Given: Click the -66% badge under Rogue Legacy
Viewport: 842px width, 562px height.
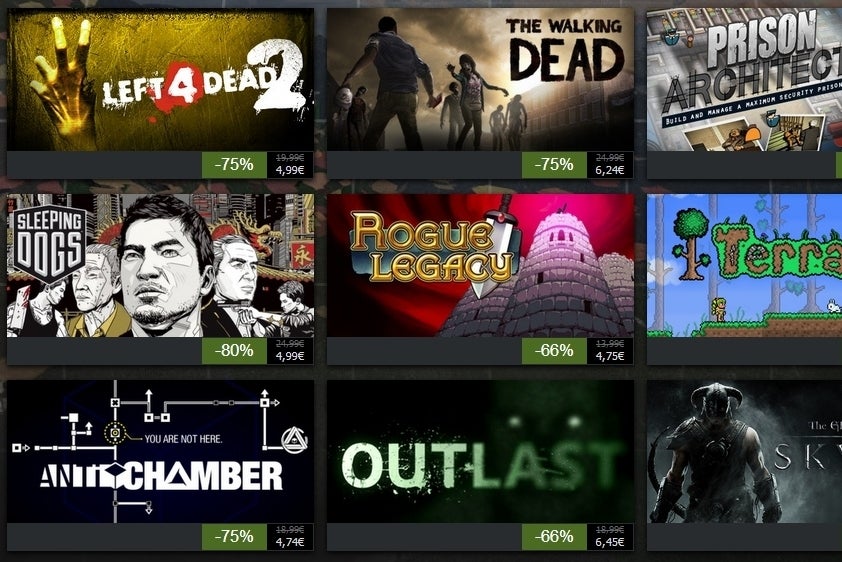Looking at the screenshot, I should click(x=554, y=351).
